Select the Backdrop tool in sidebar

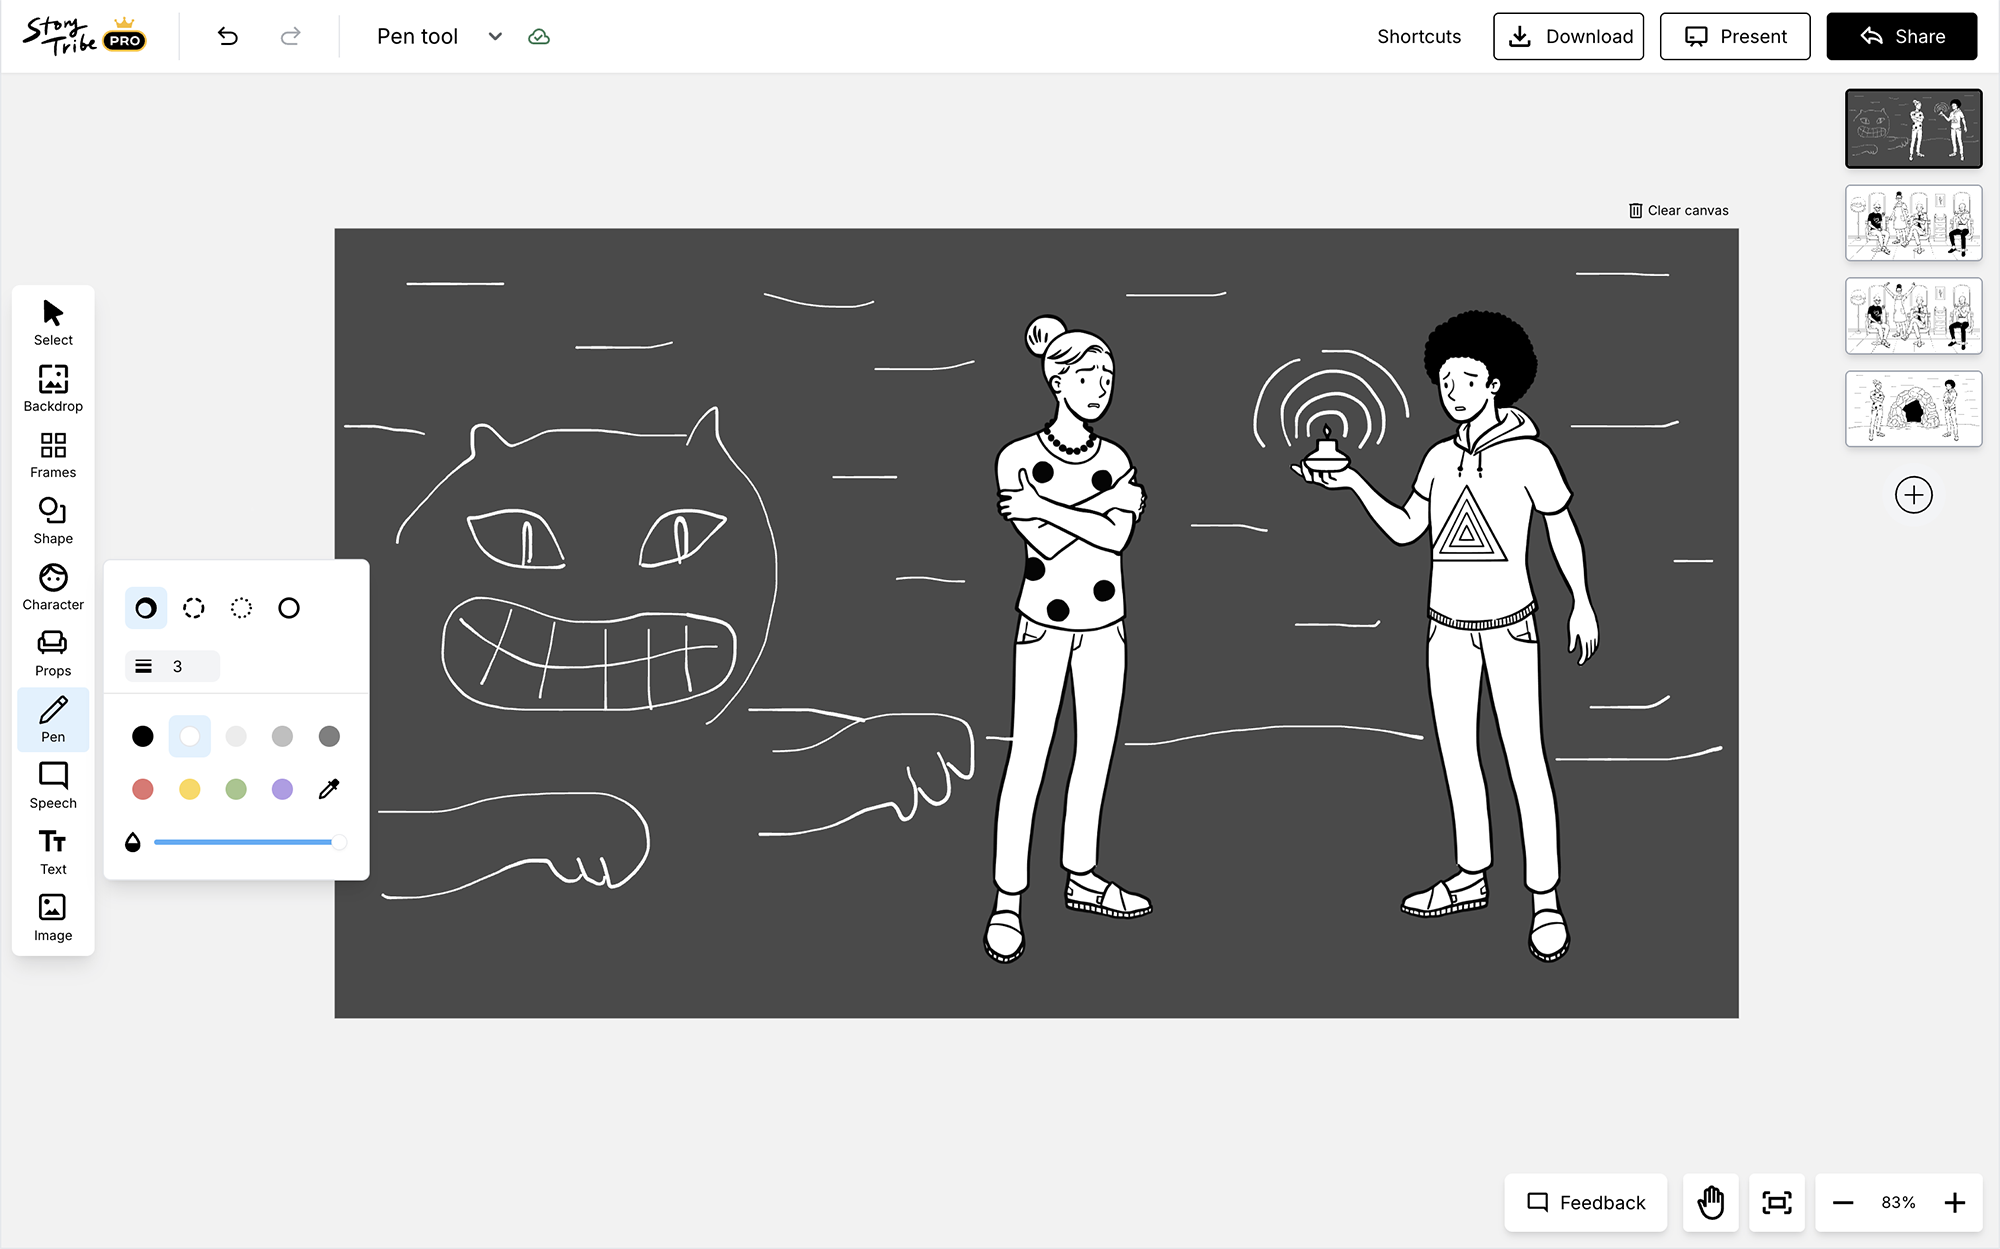[53, 387]
